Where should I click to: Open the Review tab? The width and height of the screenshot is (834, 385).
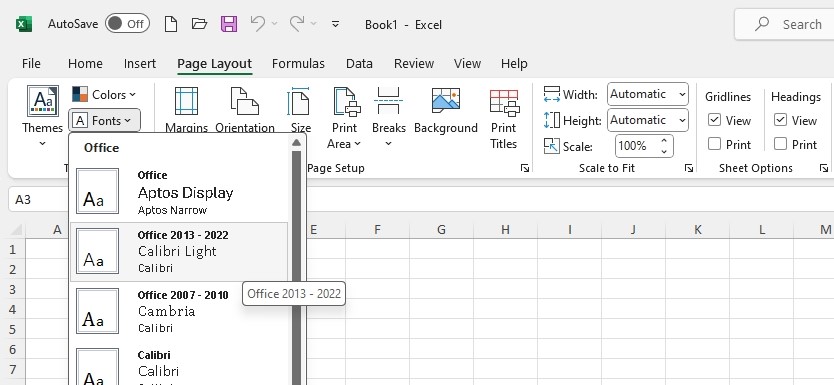(414, 63)
